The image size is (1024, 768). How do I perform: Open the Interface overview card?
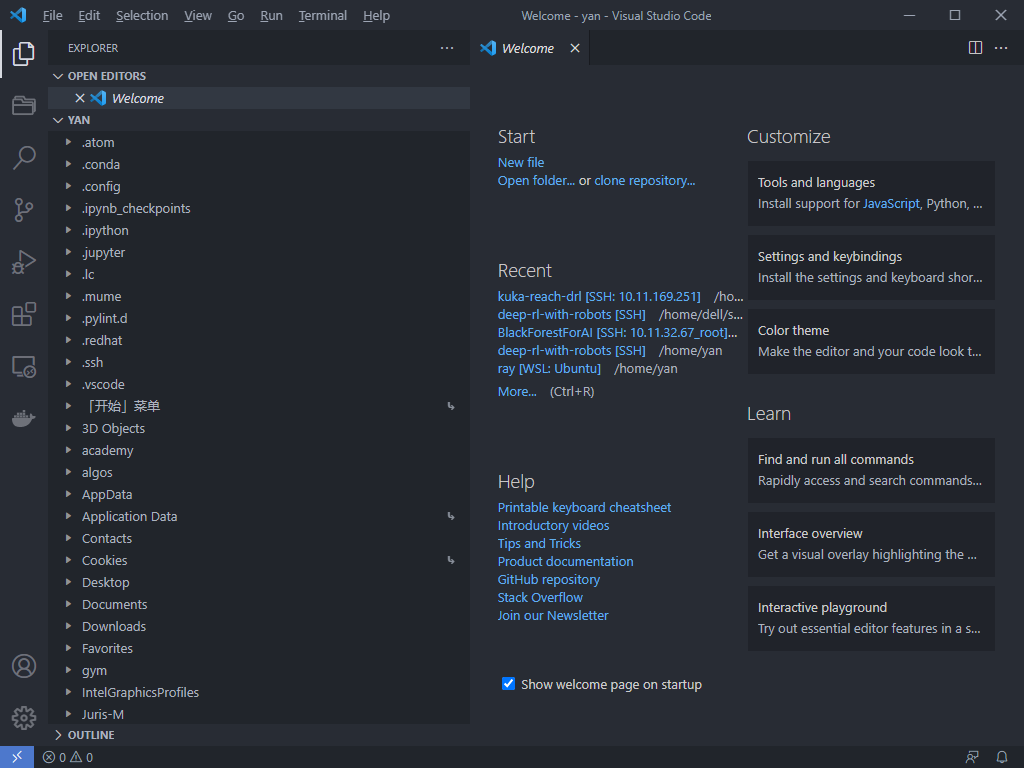point(871,544)
